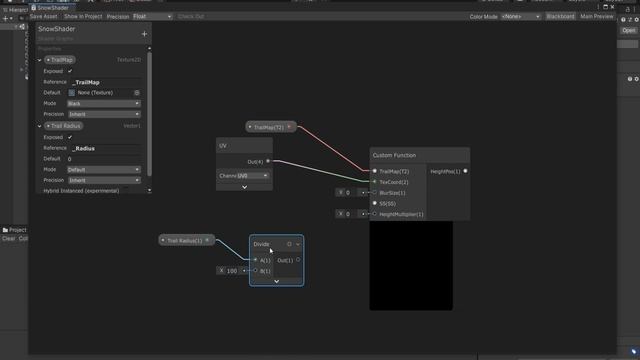Select the Custom Function node title
This screenshot has height=360, width=640.
tap(394, 155)
